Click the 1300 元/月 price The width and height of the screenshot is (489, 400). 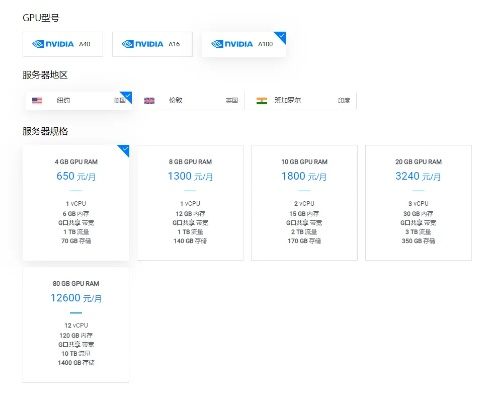[190, 176]
